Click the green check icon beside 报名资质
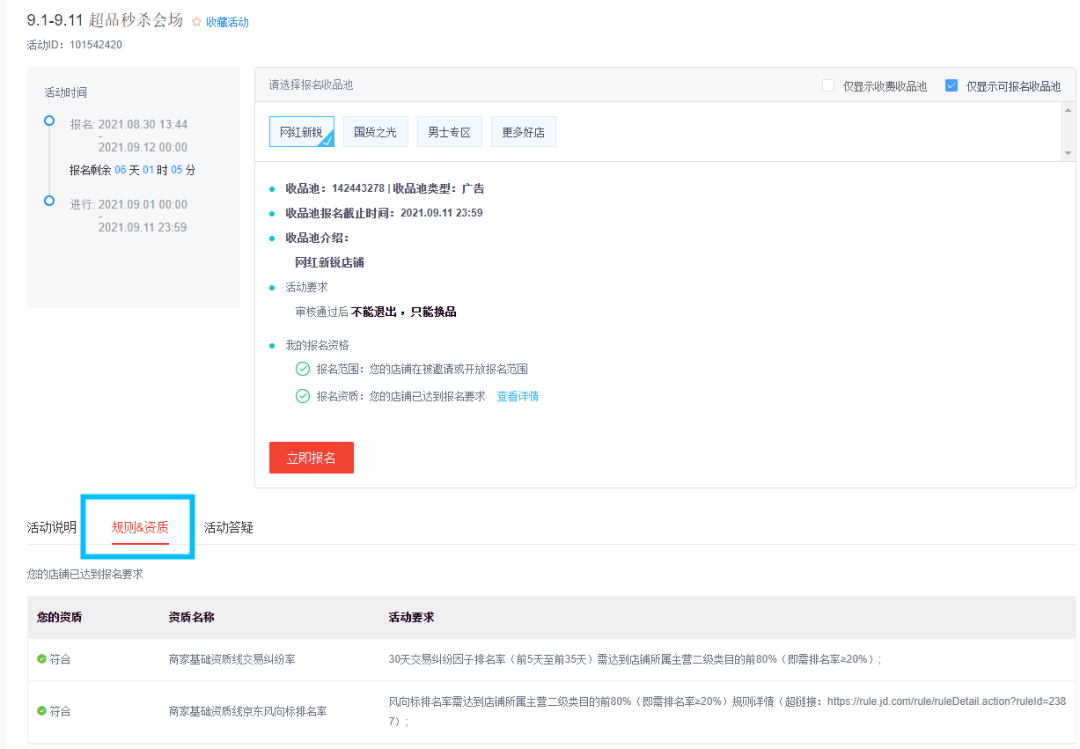Image resolution: width=1080 pixels, height=749 pixels. coord(302,396)
